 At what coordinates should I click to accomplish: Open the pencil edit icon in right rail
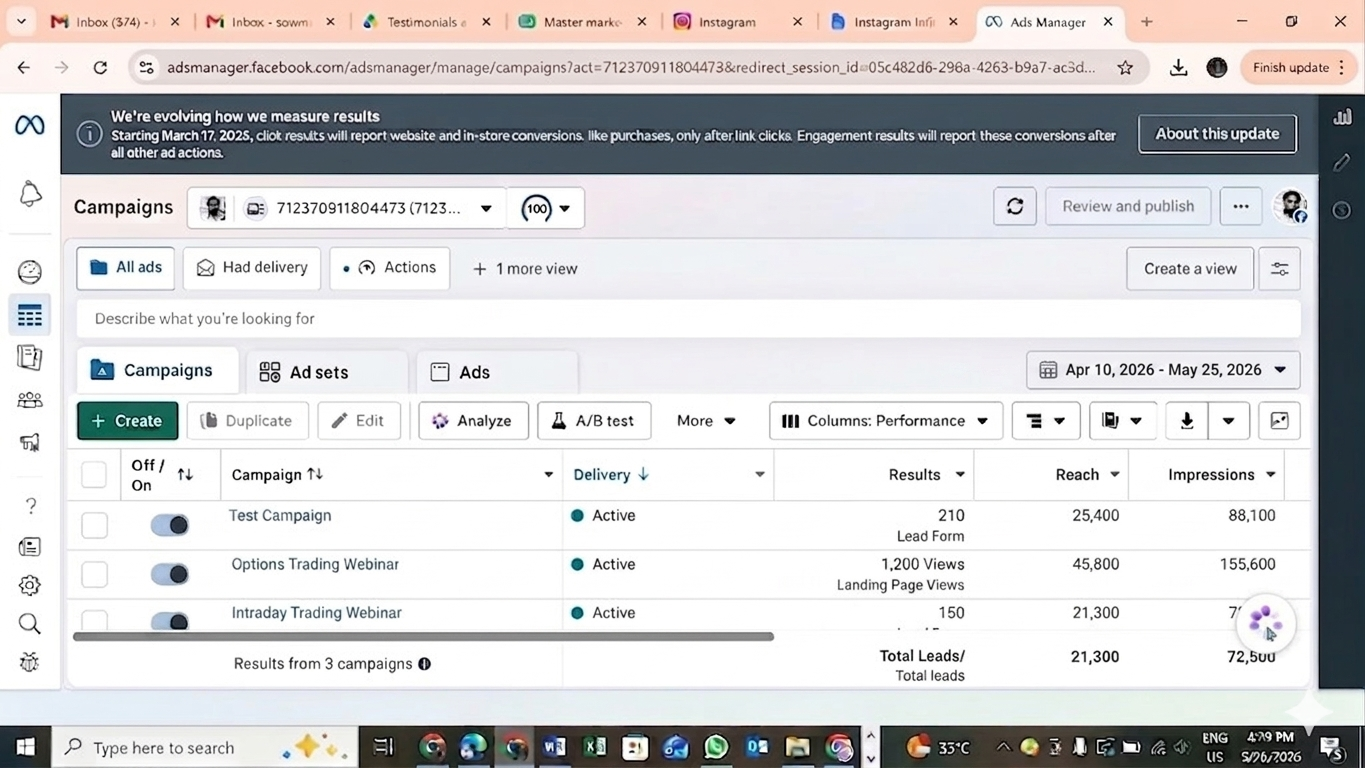coord(1342,162)
